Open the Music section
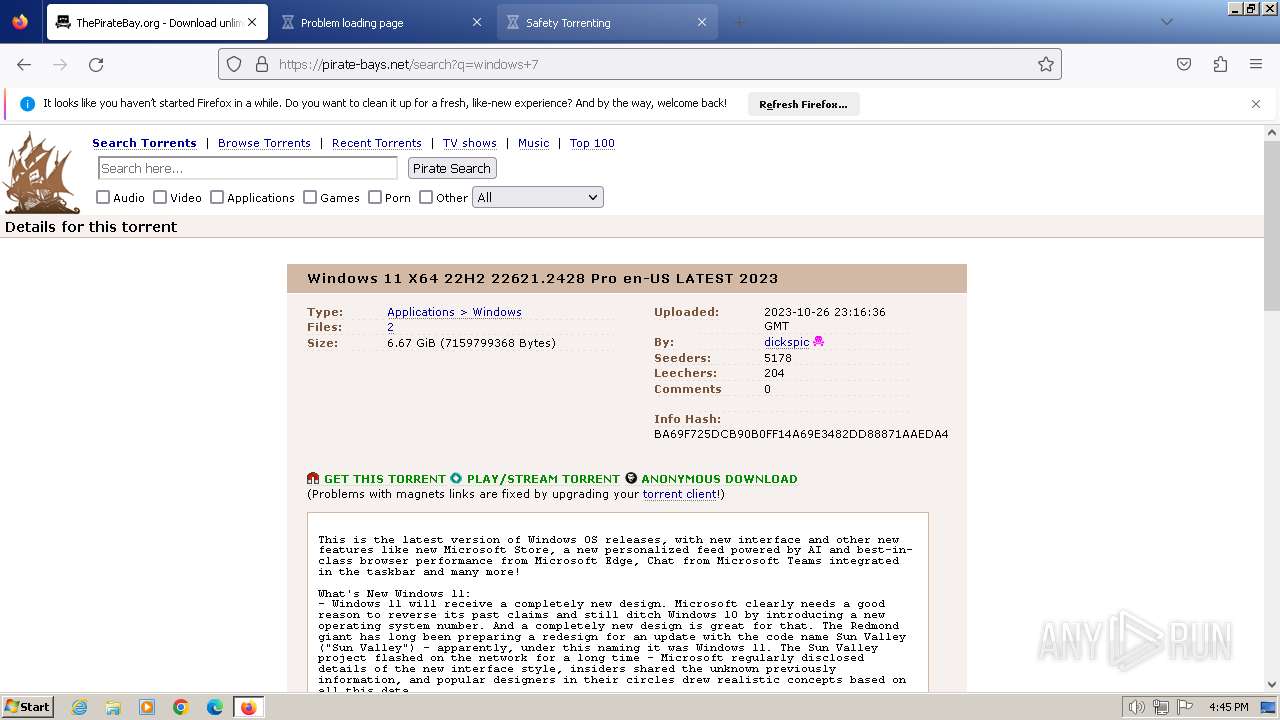Screen dimensions: 1280x720 533,143
